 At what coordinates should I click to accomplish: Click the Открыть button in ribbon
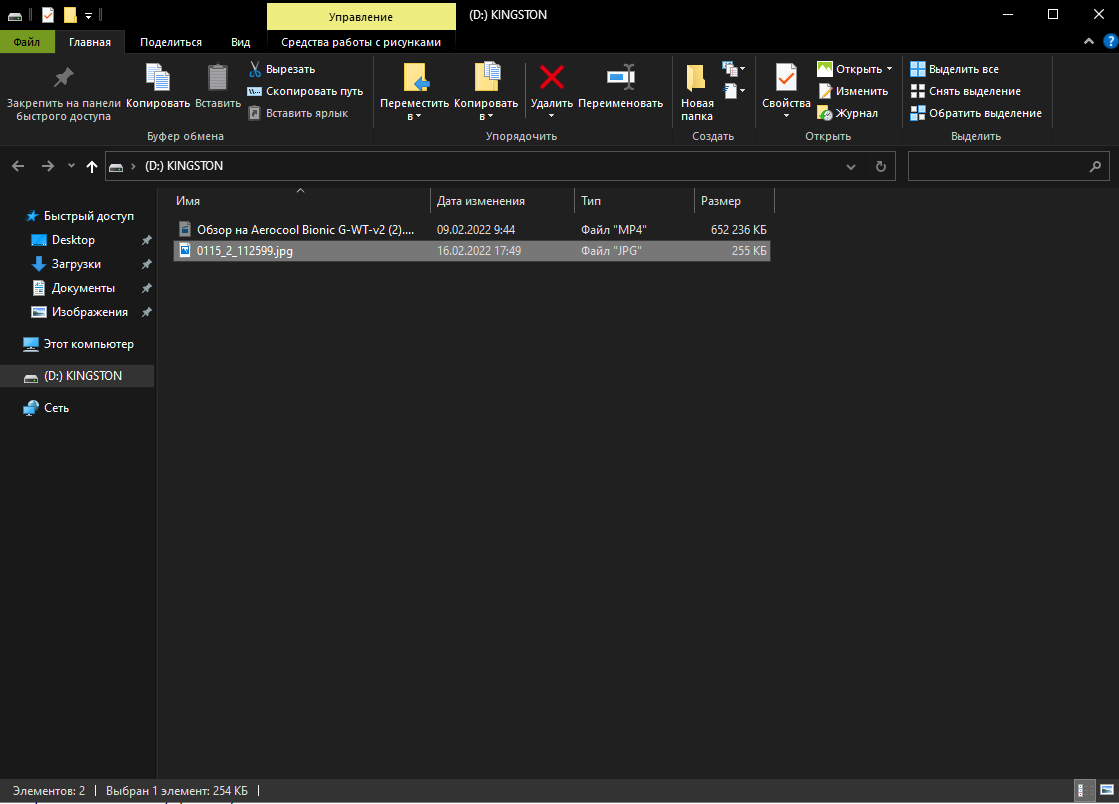tap(850, 69)
